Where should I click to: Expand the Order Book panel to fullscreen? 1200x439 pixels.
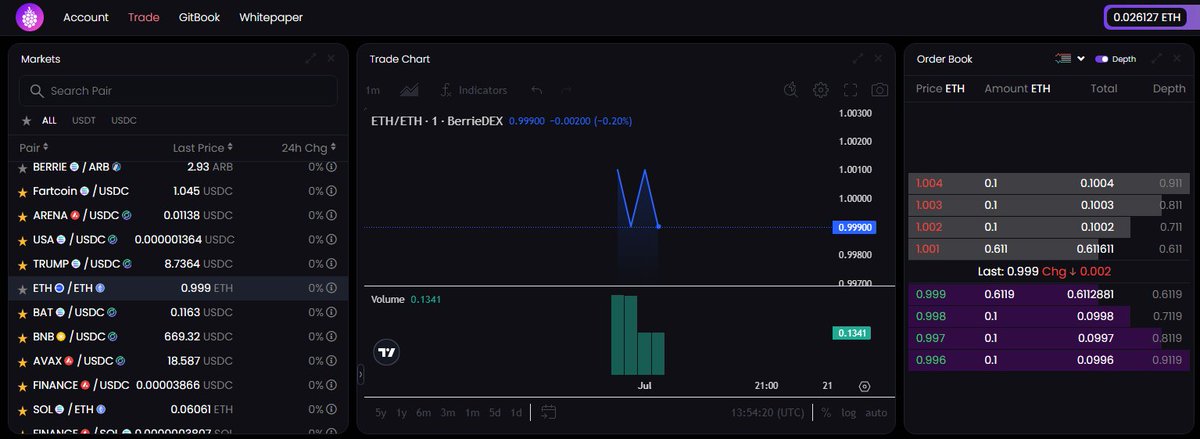(1157, 59)
